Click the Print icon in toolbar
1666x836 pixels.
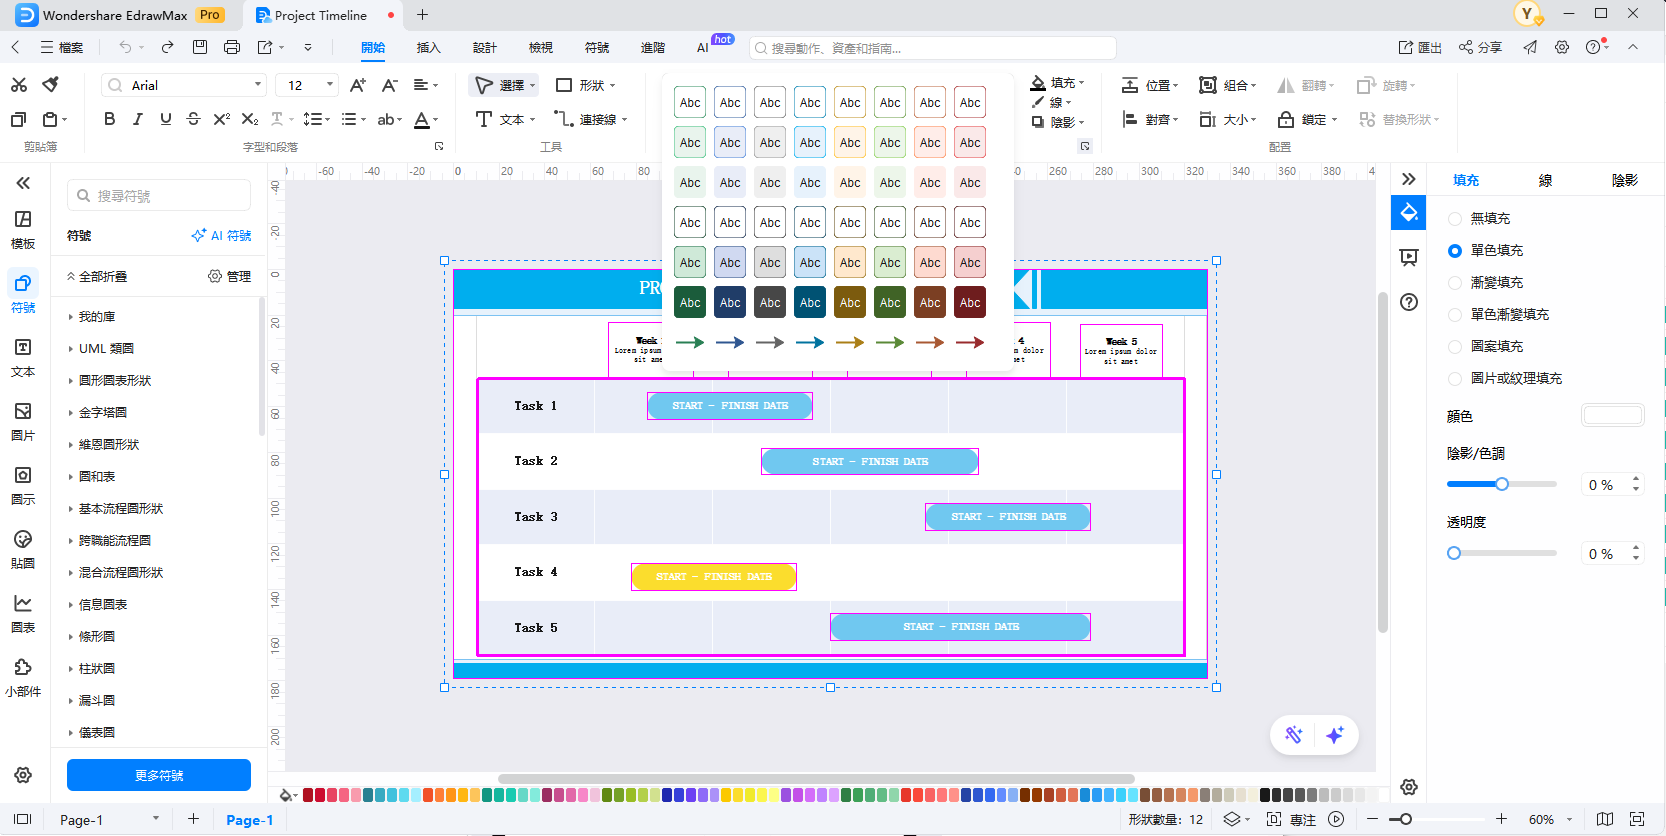tap(232, 47)
